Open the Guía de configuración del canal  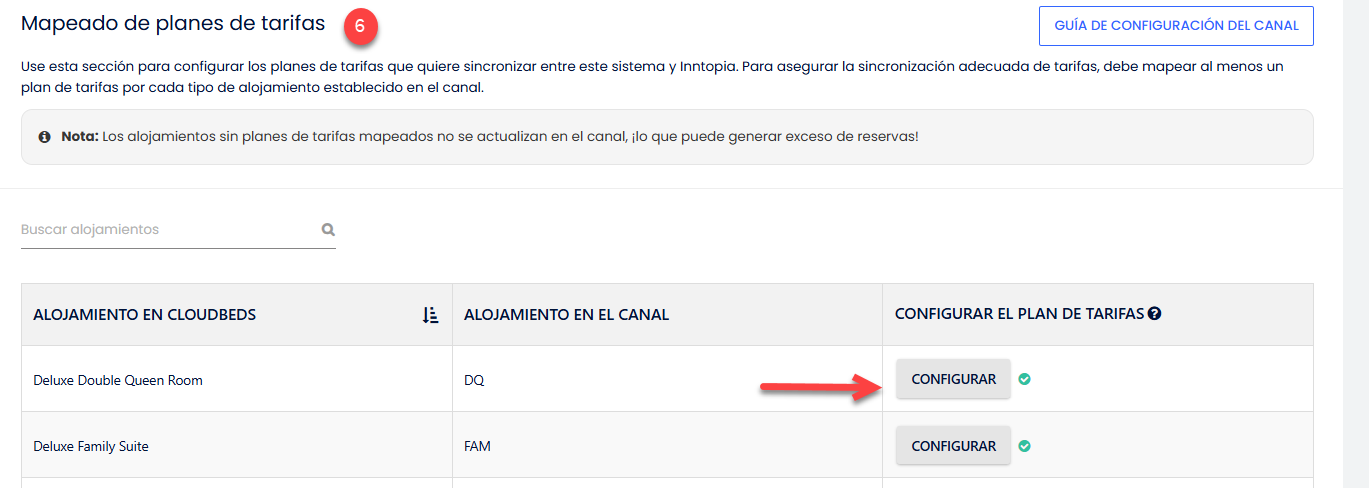[1176, 26]
